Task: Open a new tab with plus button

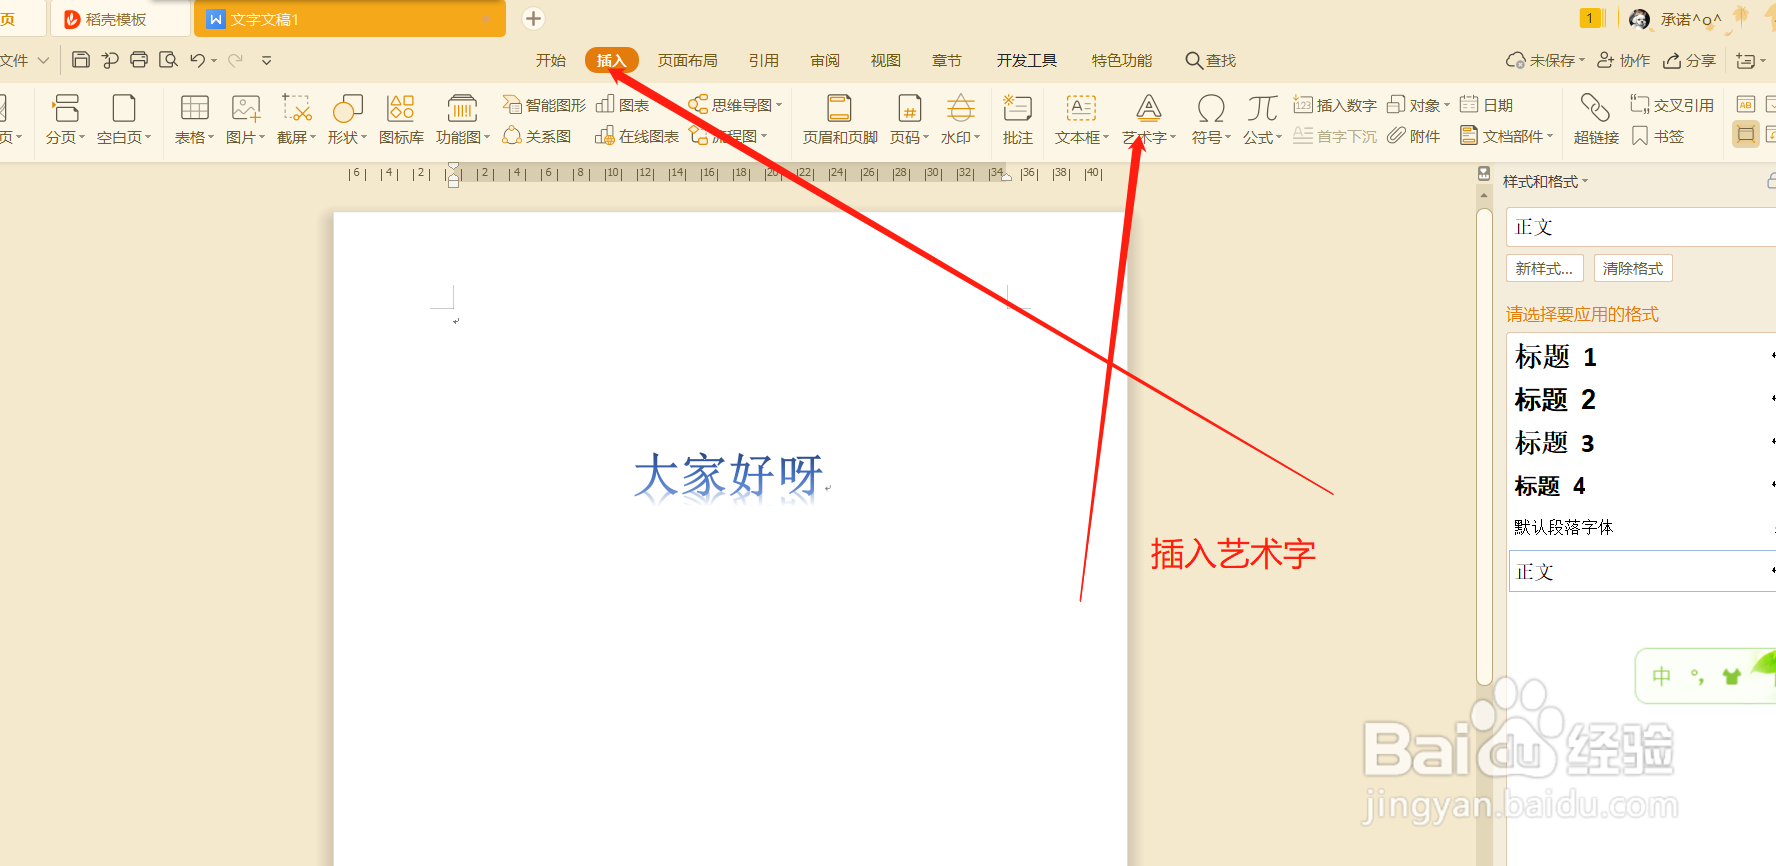Action: tap(533, 18)
